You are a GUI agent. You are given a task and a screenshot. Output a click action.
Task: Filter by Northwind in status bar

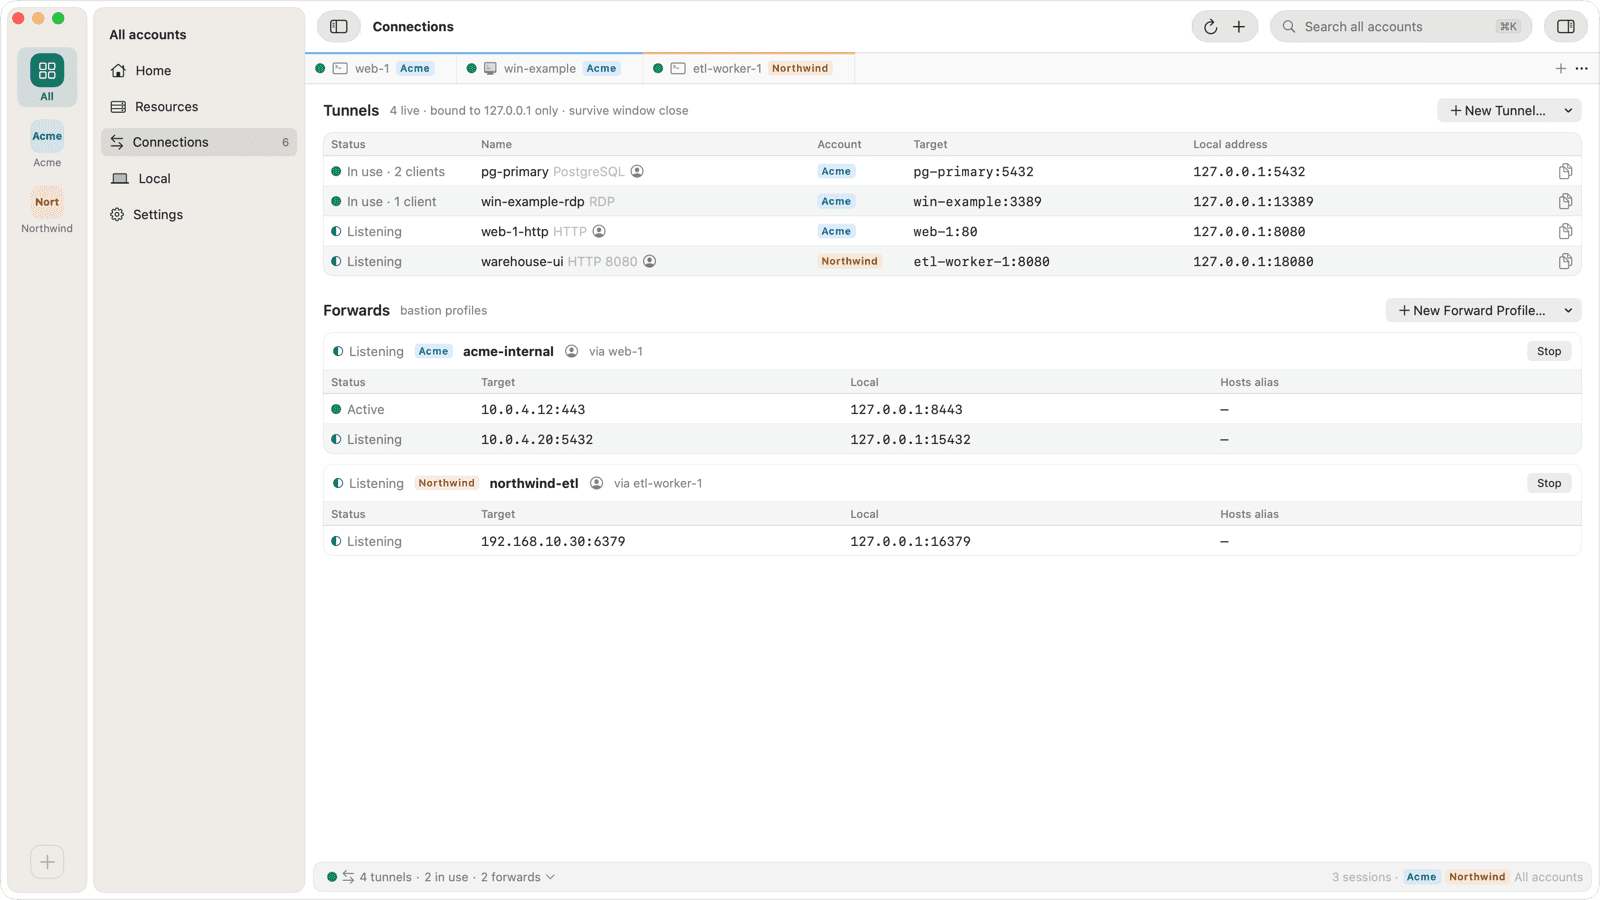point(1477,877)
